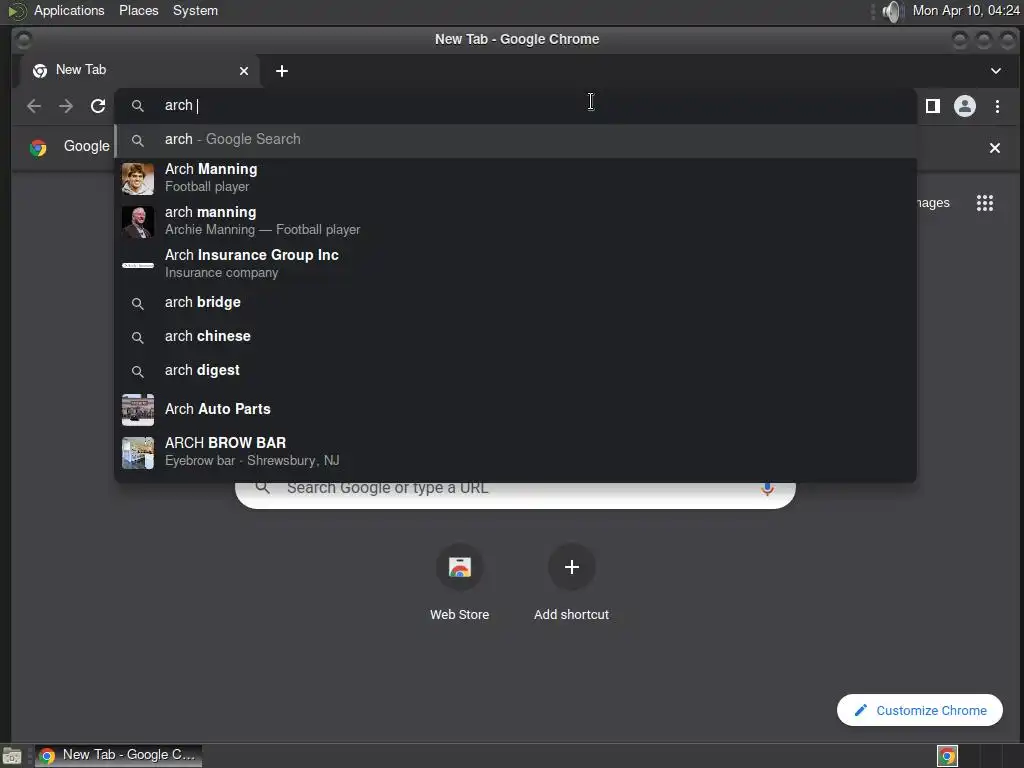Click the ARCH BROW BAR thumbnail image
This screenshot has height=768, width=1024.
click(x=138, y=453)
